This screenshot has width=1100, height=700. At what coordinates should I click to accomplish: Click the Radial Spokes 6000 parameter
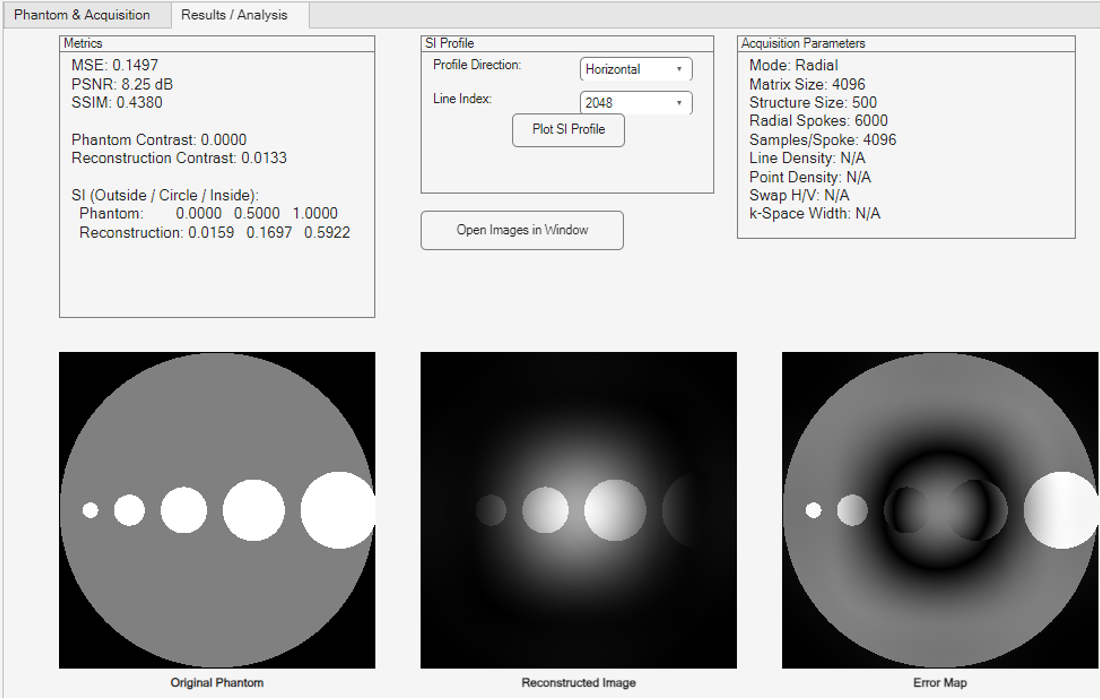point(818,121)
